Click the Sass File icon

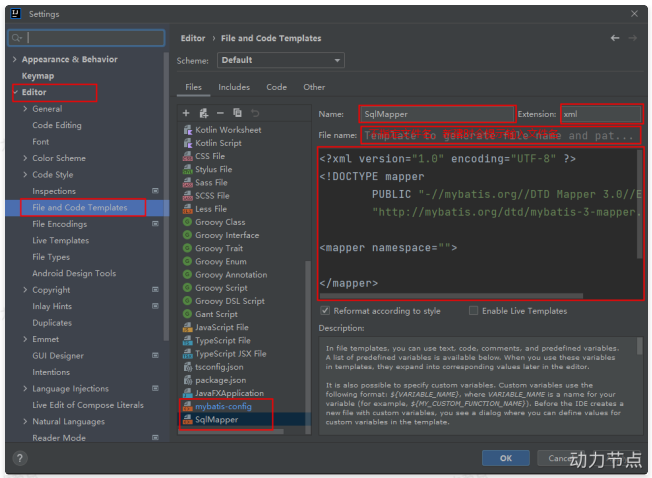coord(188,182)
